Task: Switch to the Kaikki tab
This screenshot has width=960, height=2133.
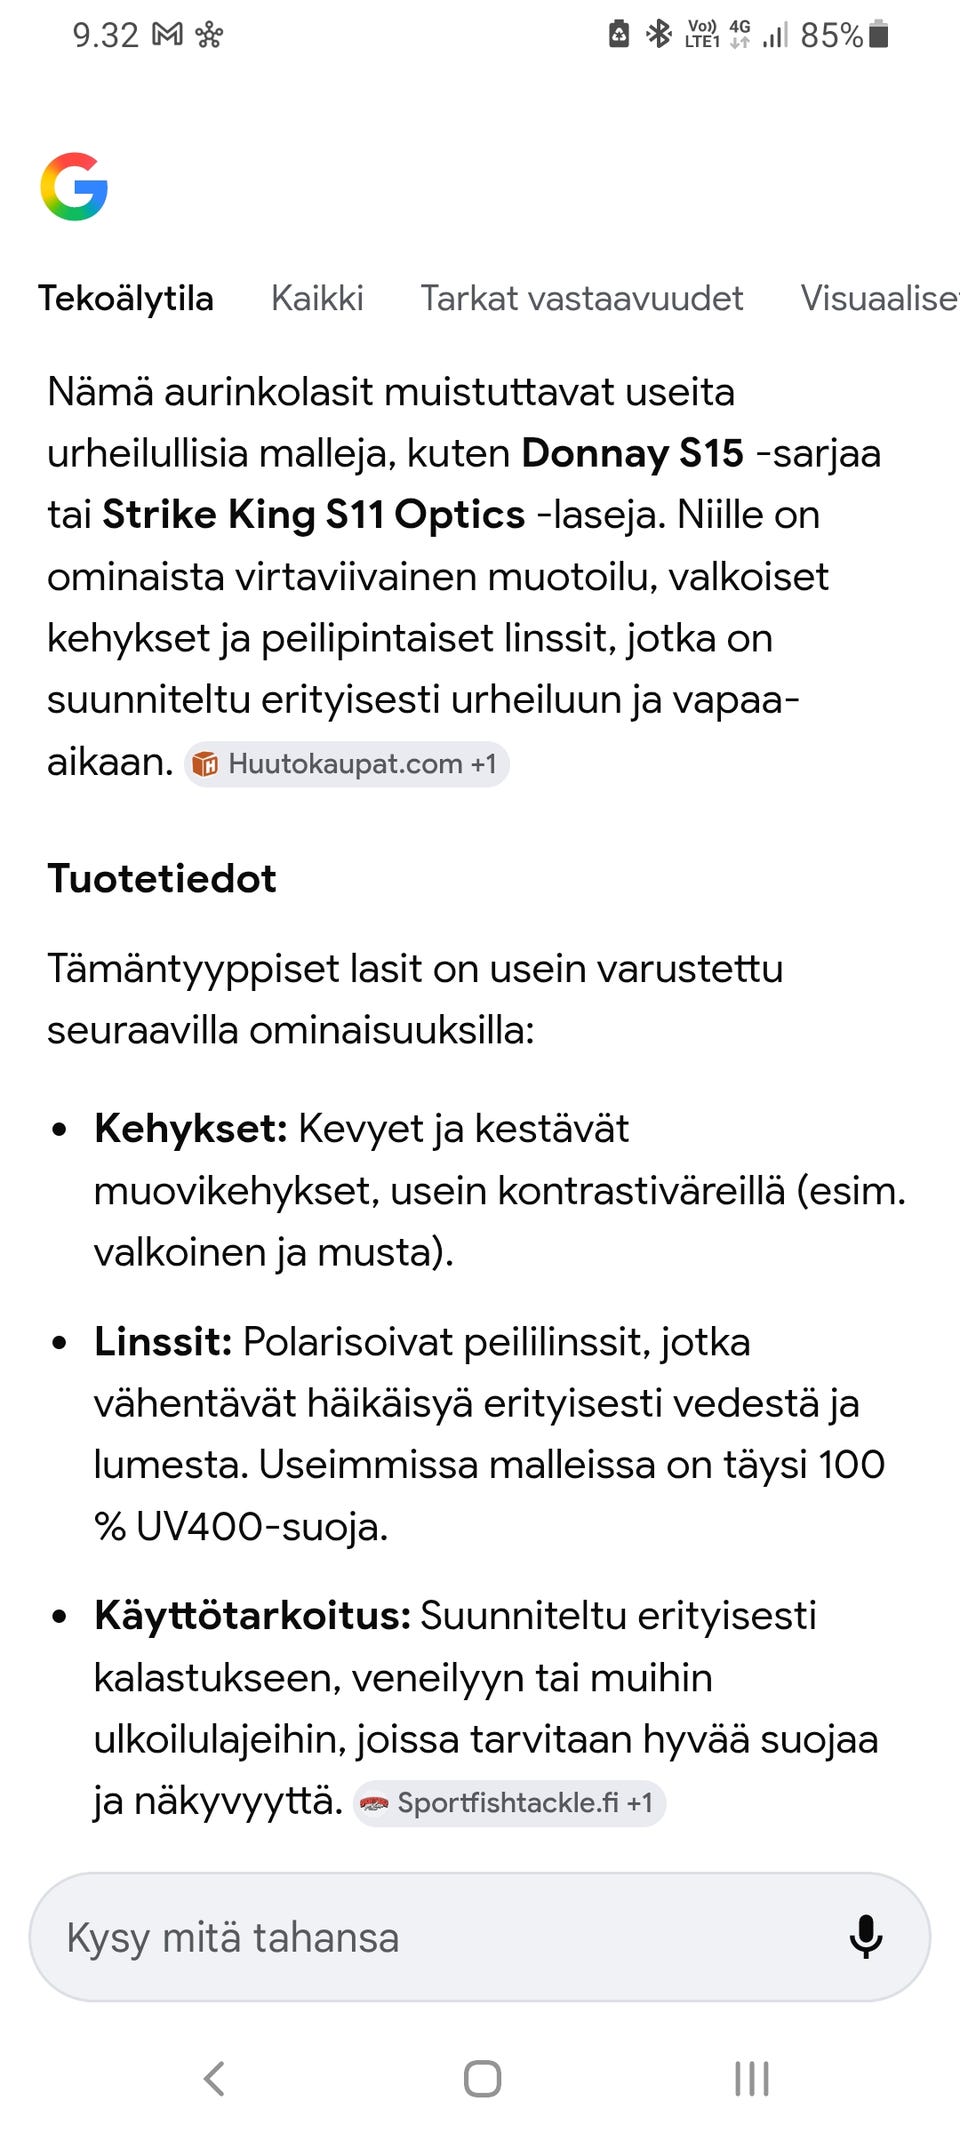Action: click(318, 298)
